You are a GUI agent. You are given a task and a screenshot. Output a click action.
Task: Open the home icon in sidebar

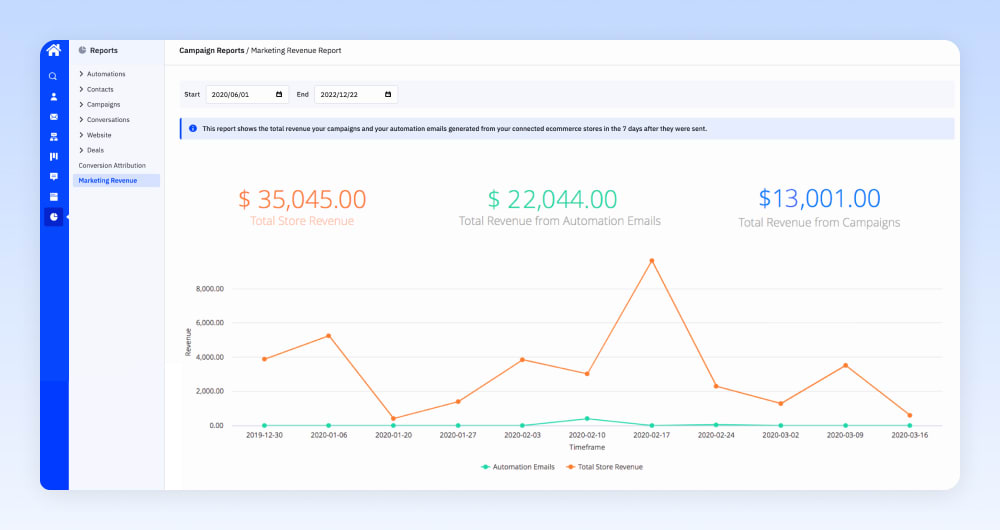coord(54,50)
